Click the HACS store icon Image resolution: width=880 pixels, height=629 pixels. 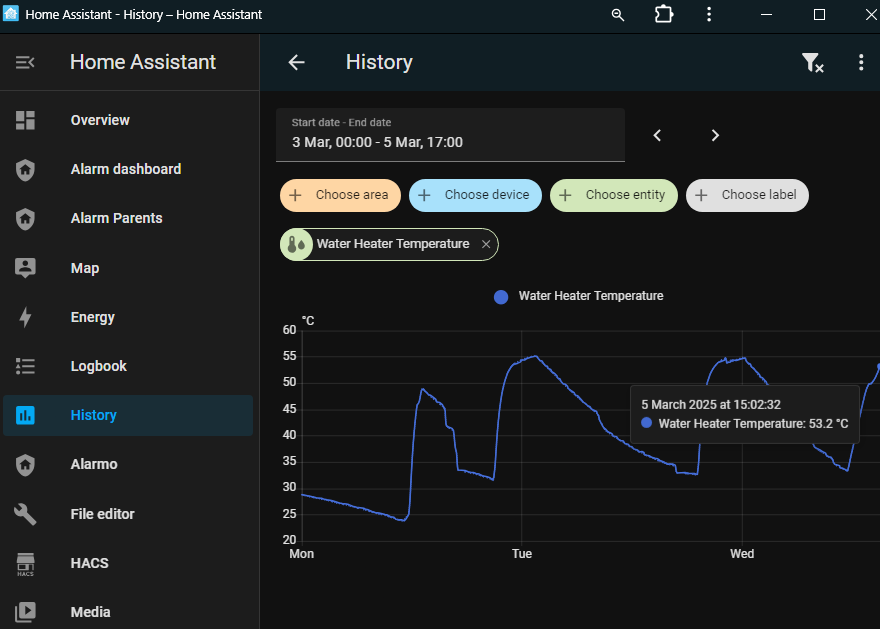point(25,564)
